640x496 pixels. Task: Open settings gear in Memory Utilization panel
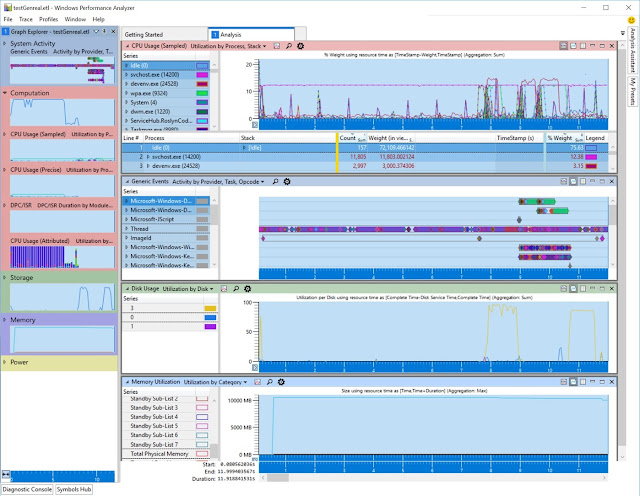tap(281, 382)
